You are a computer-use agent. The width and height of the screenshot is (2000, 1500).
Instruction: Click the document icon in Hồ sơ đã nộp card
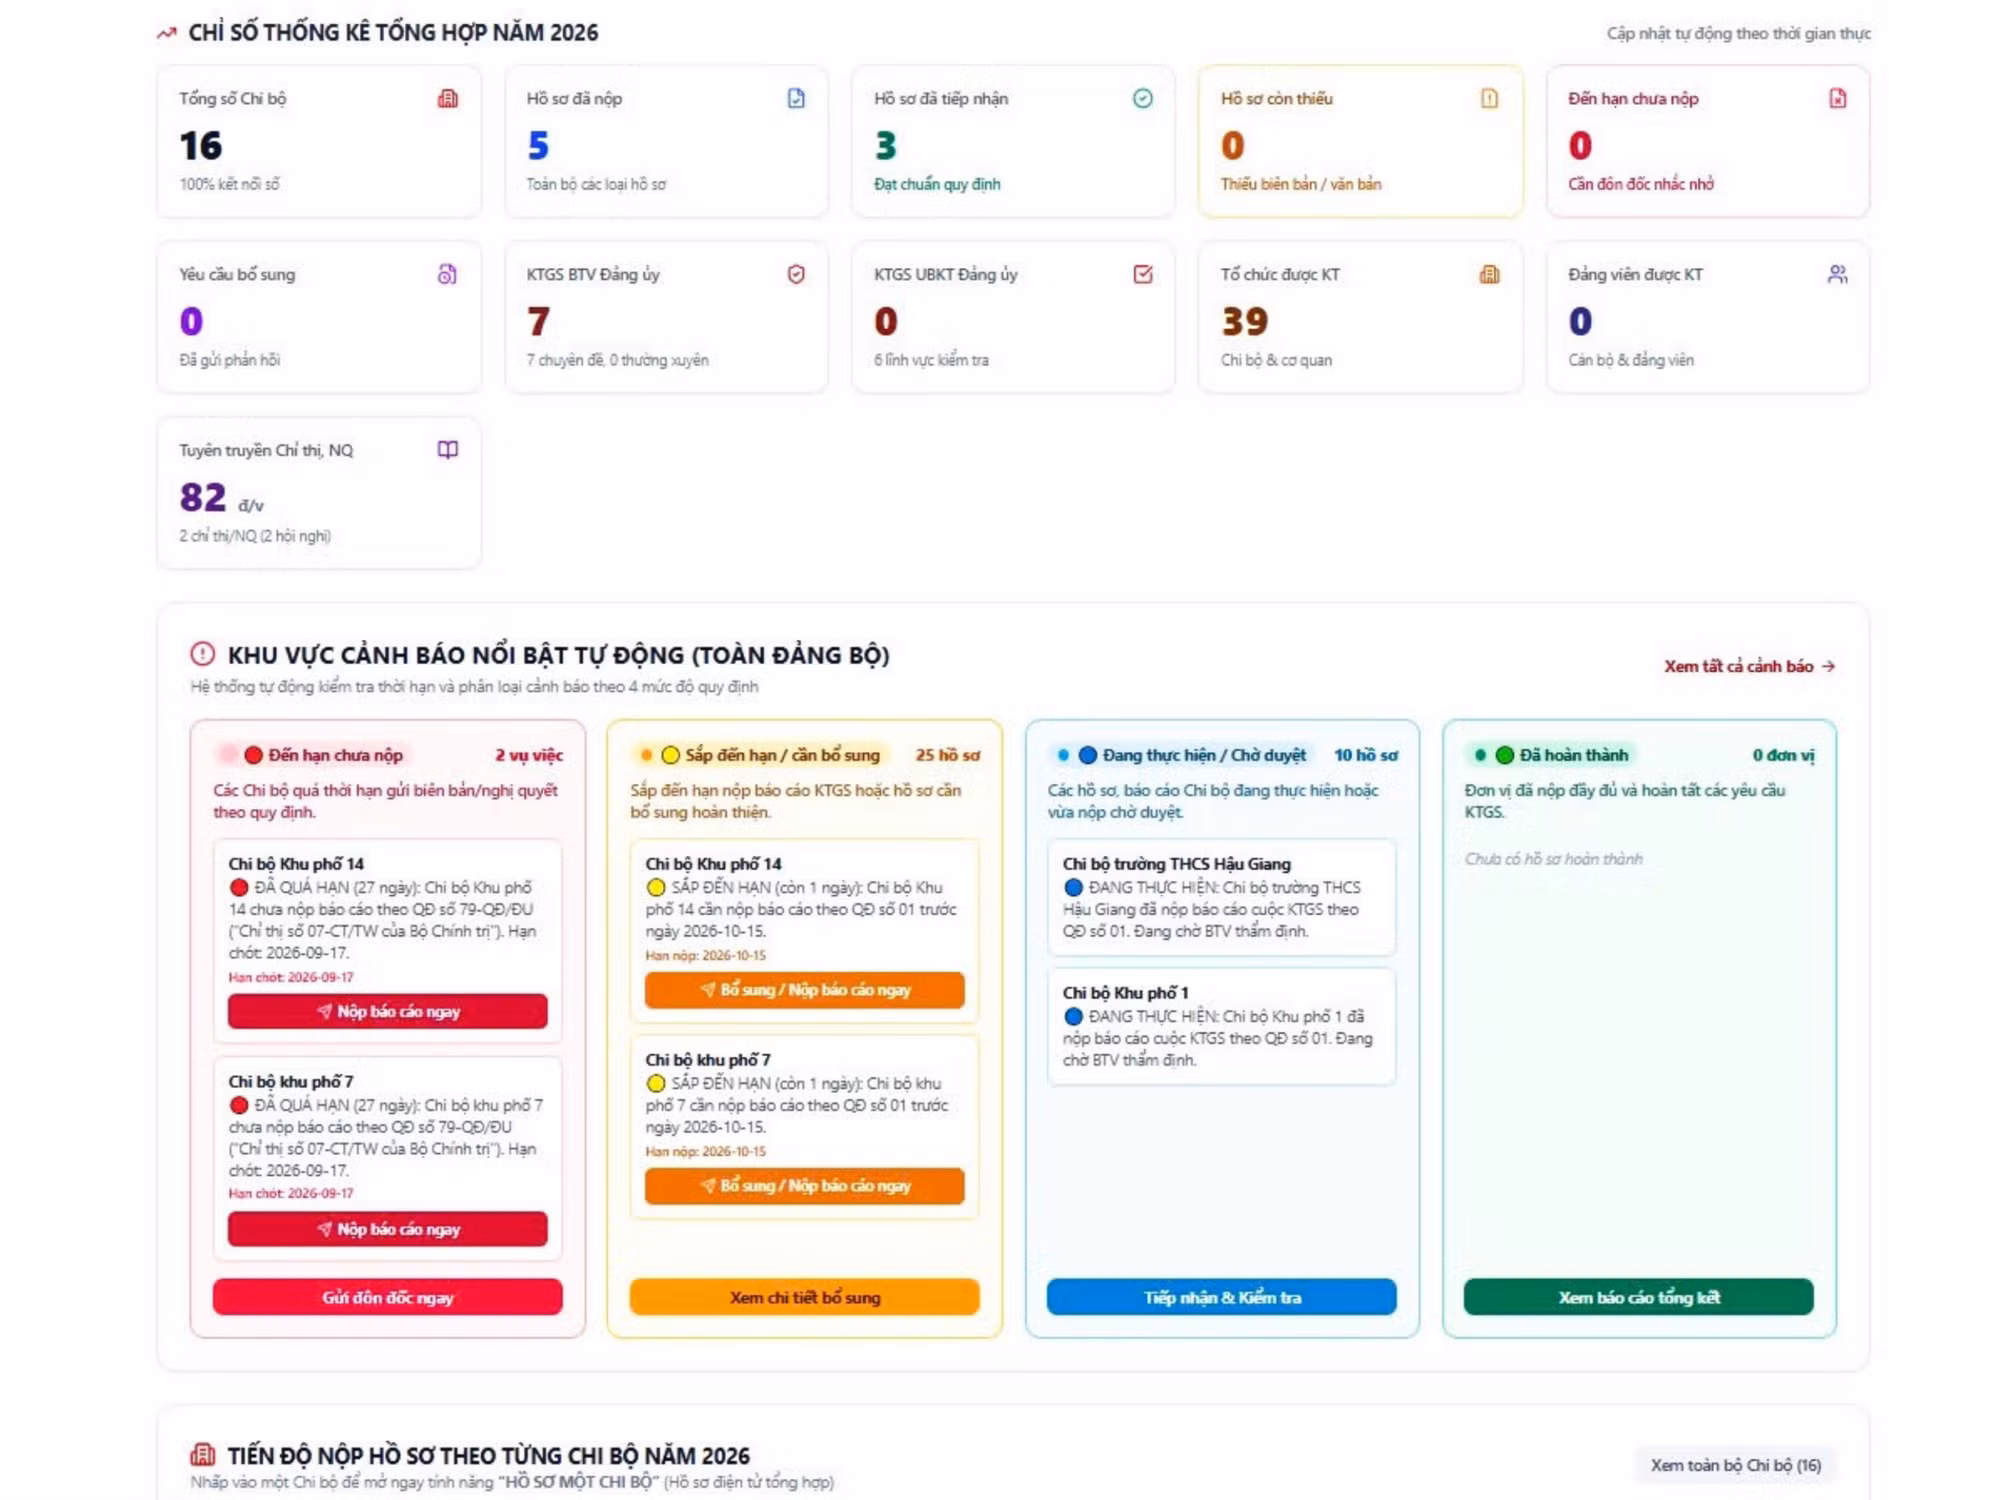click(x=796, y=98)
